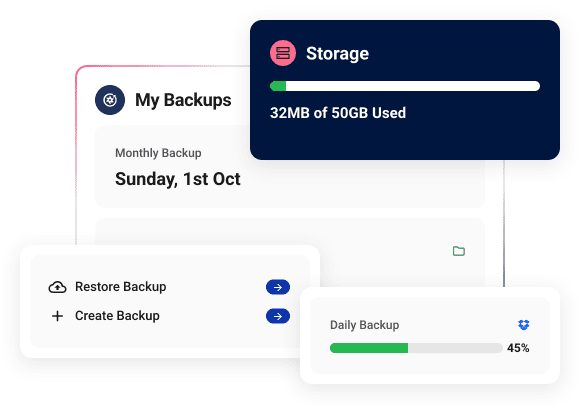
Task: Click the 32MB of 50GB Used text
Action: click(338, 113)
